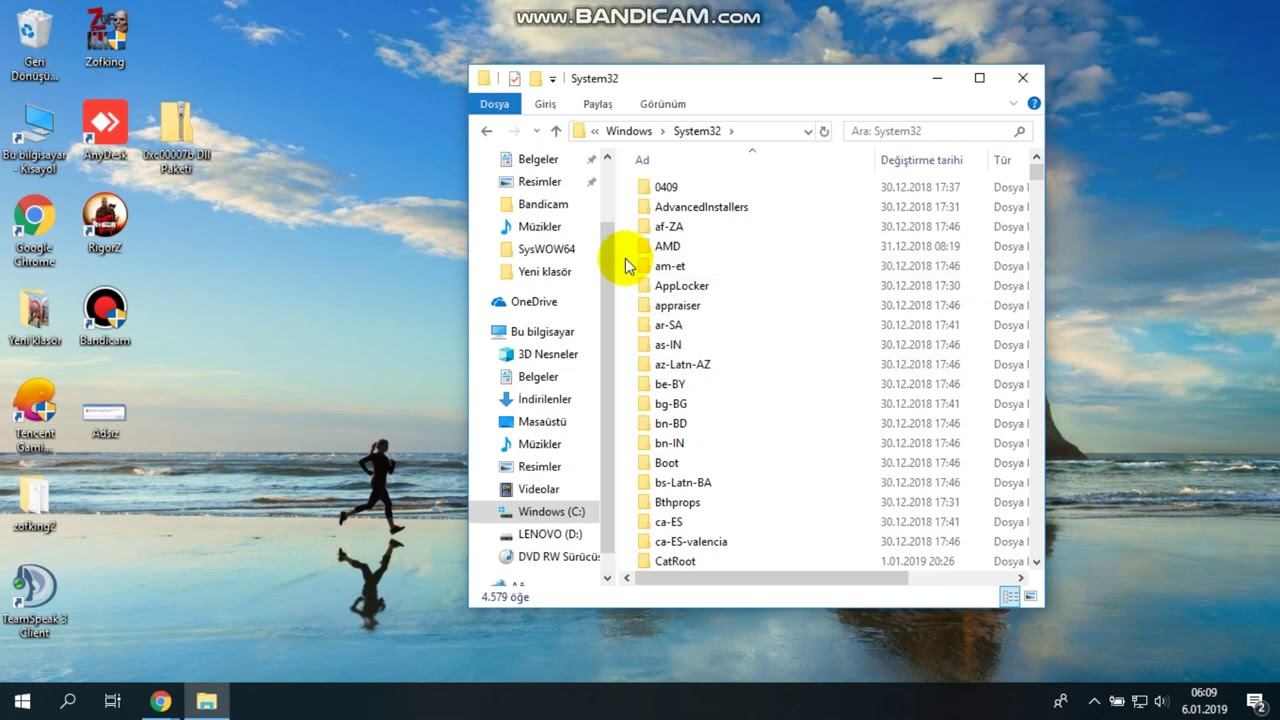Open Bandicam desktop shortcut
The width and height of the screenshot is (1280, 720).
point(105,316)
